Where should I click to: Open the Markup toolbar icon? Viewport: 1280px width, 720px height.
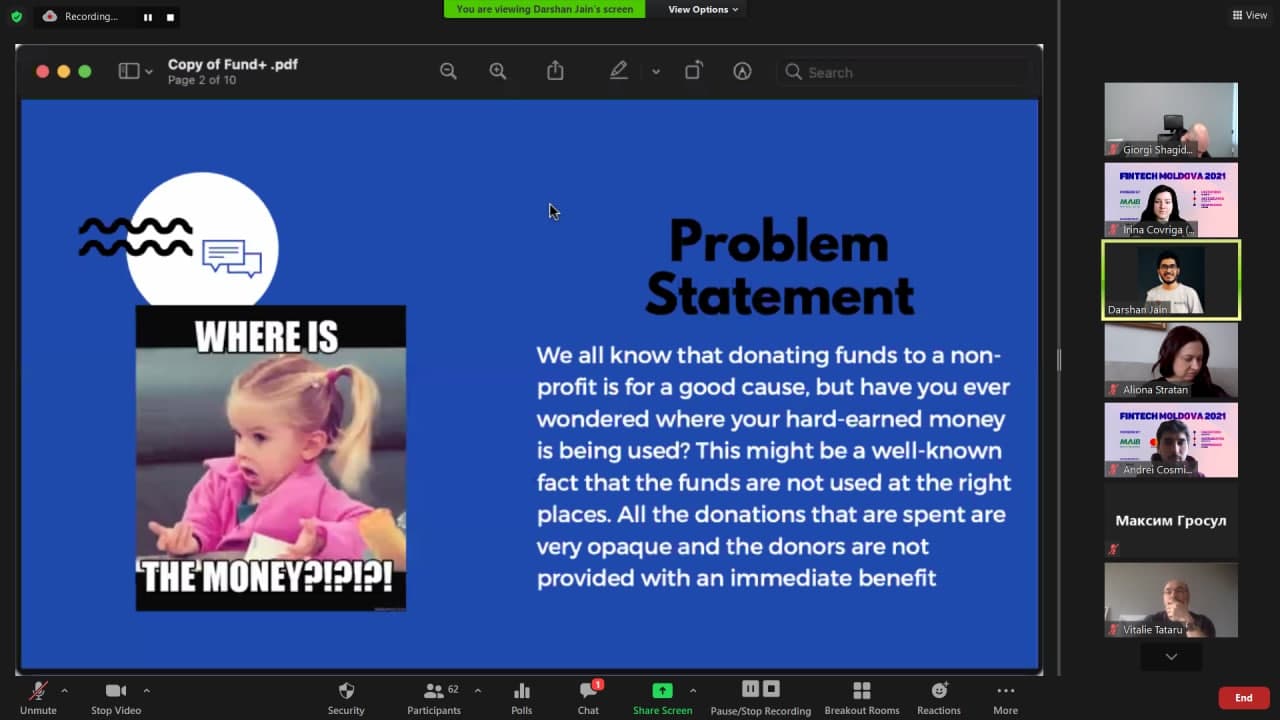[742, 71]
